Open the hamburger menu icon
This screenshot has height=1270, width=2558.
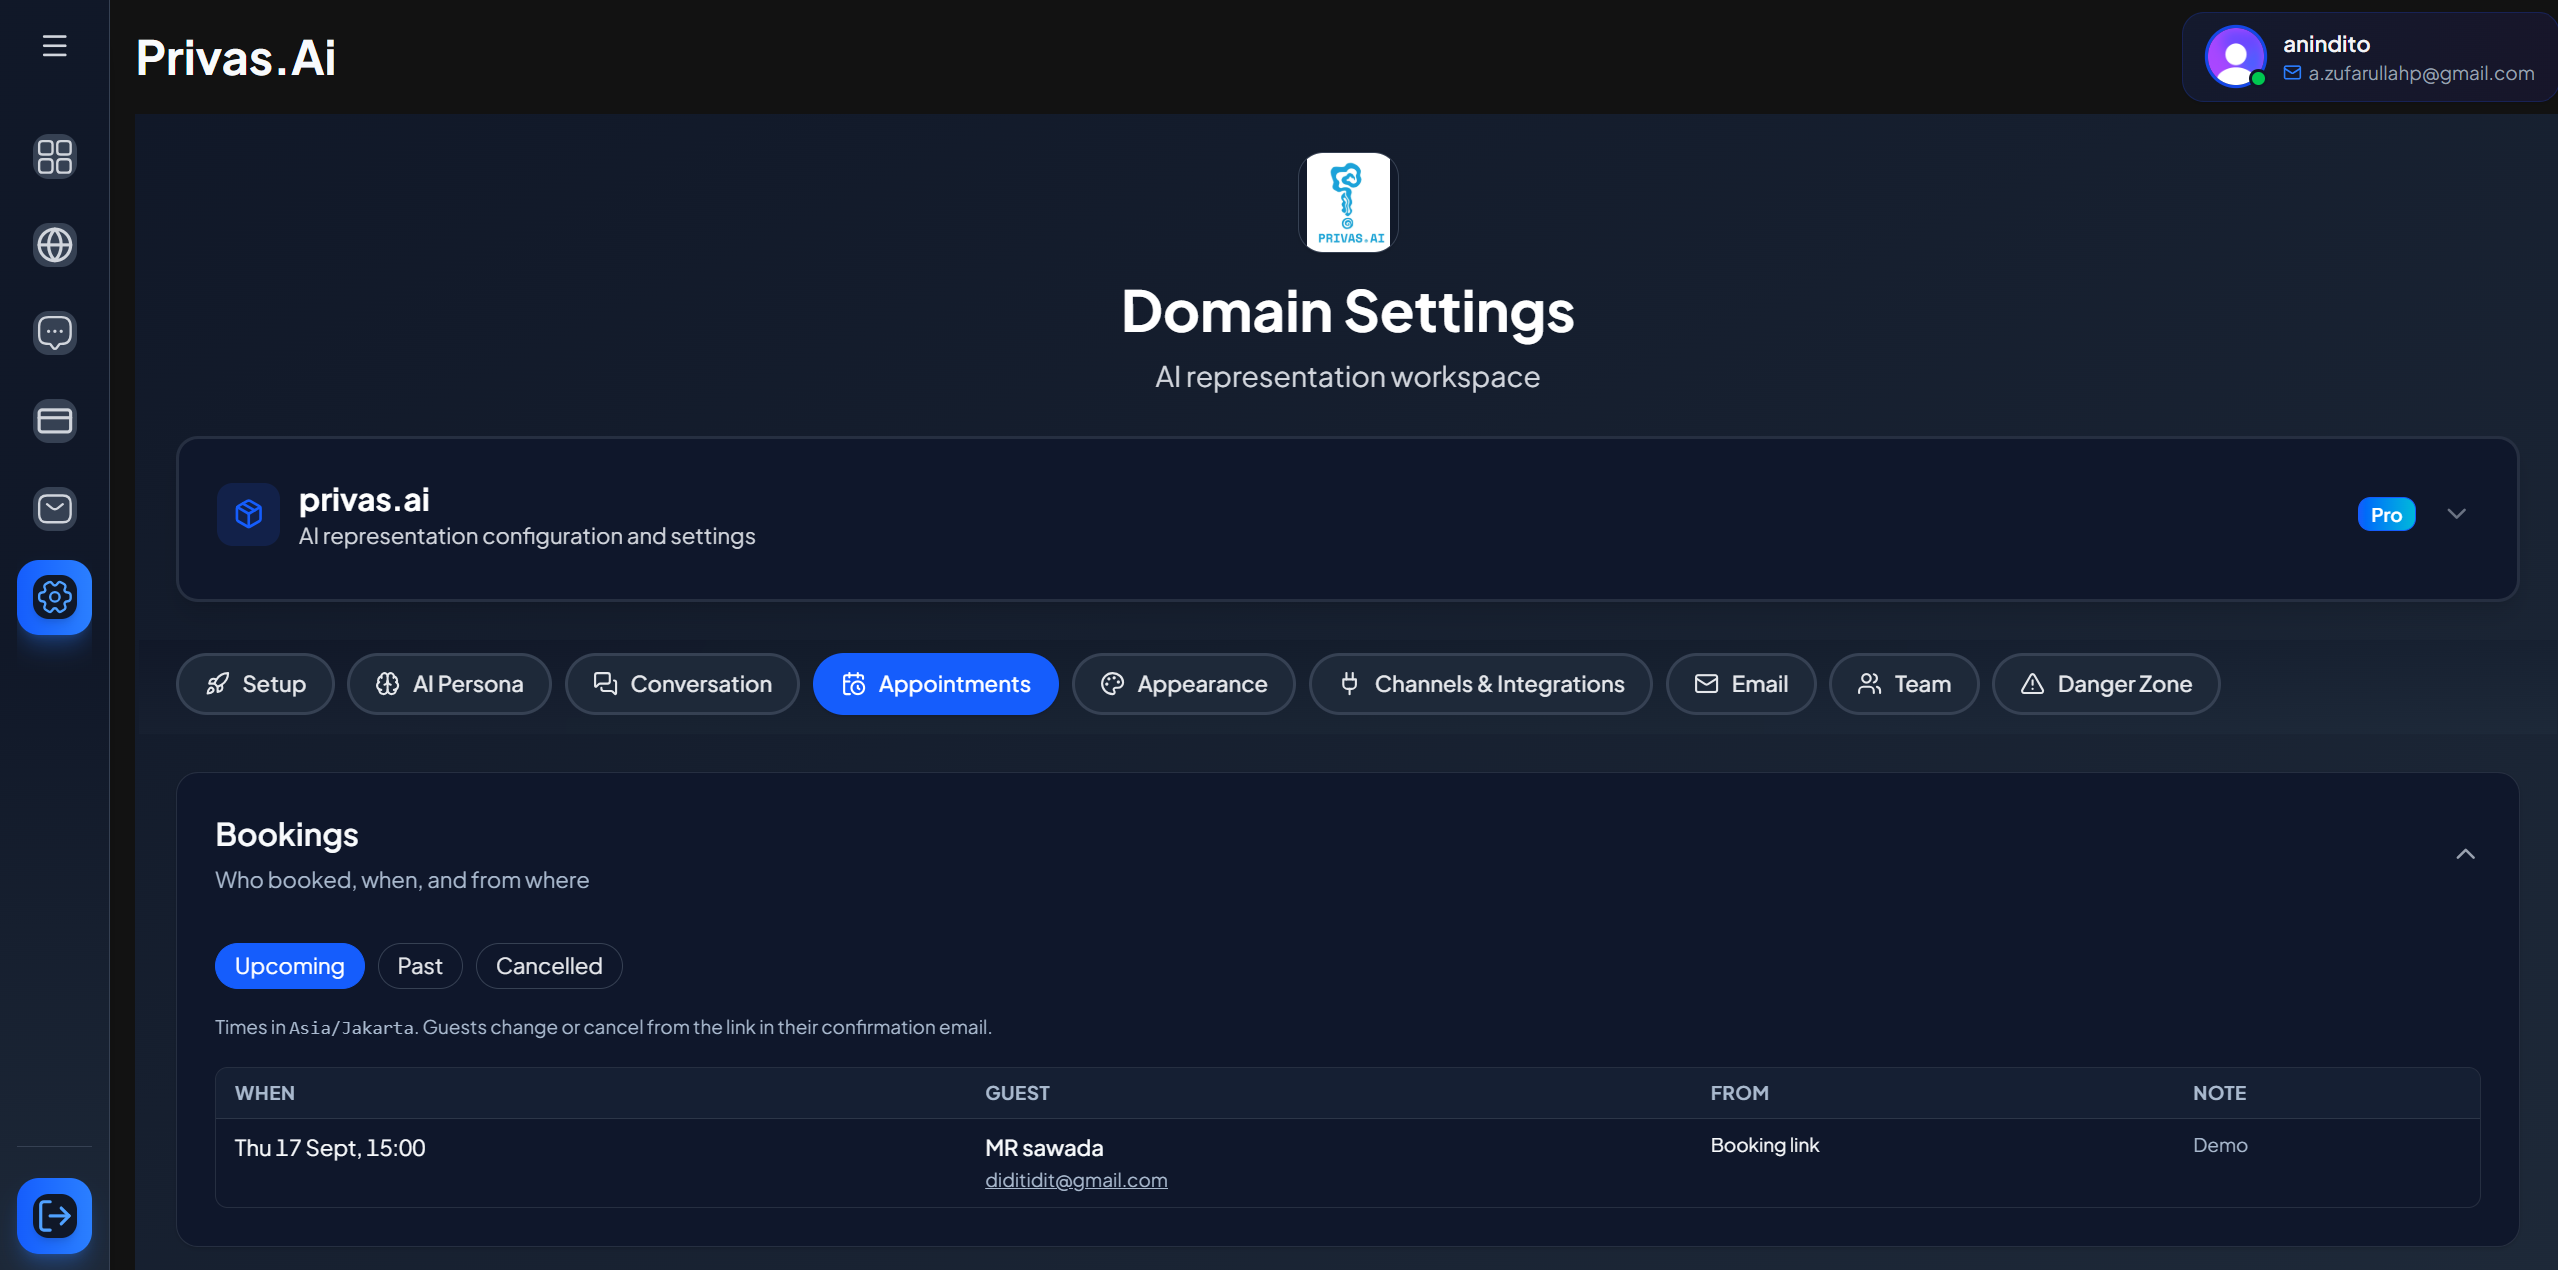[54, 46]
